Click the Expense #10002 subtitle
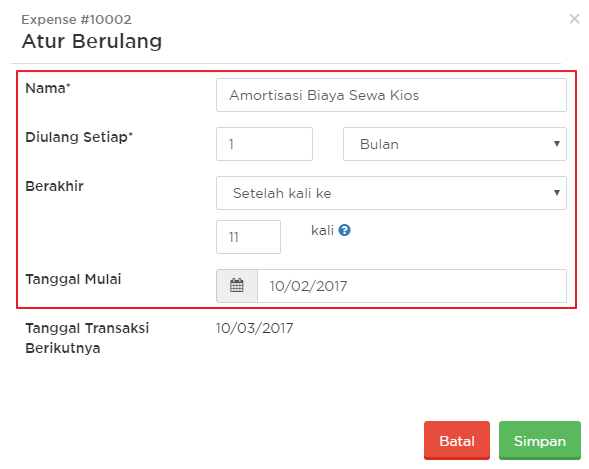Screen dimensions: 589x469 [x=76, y=20]
